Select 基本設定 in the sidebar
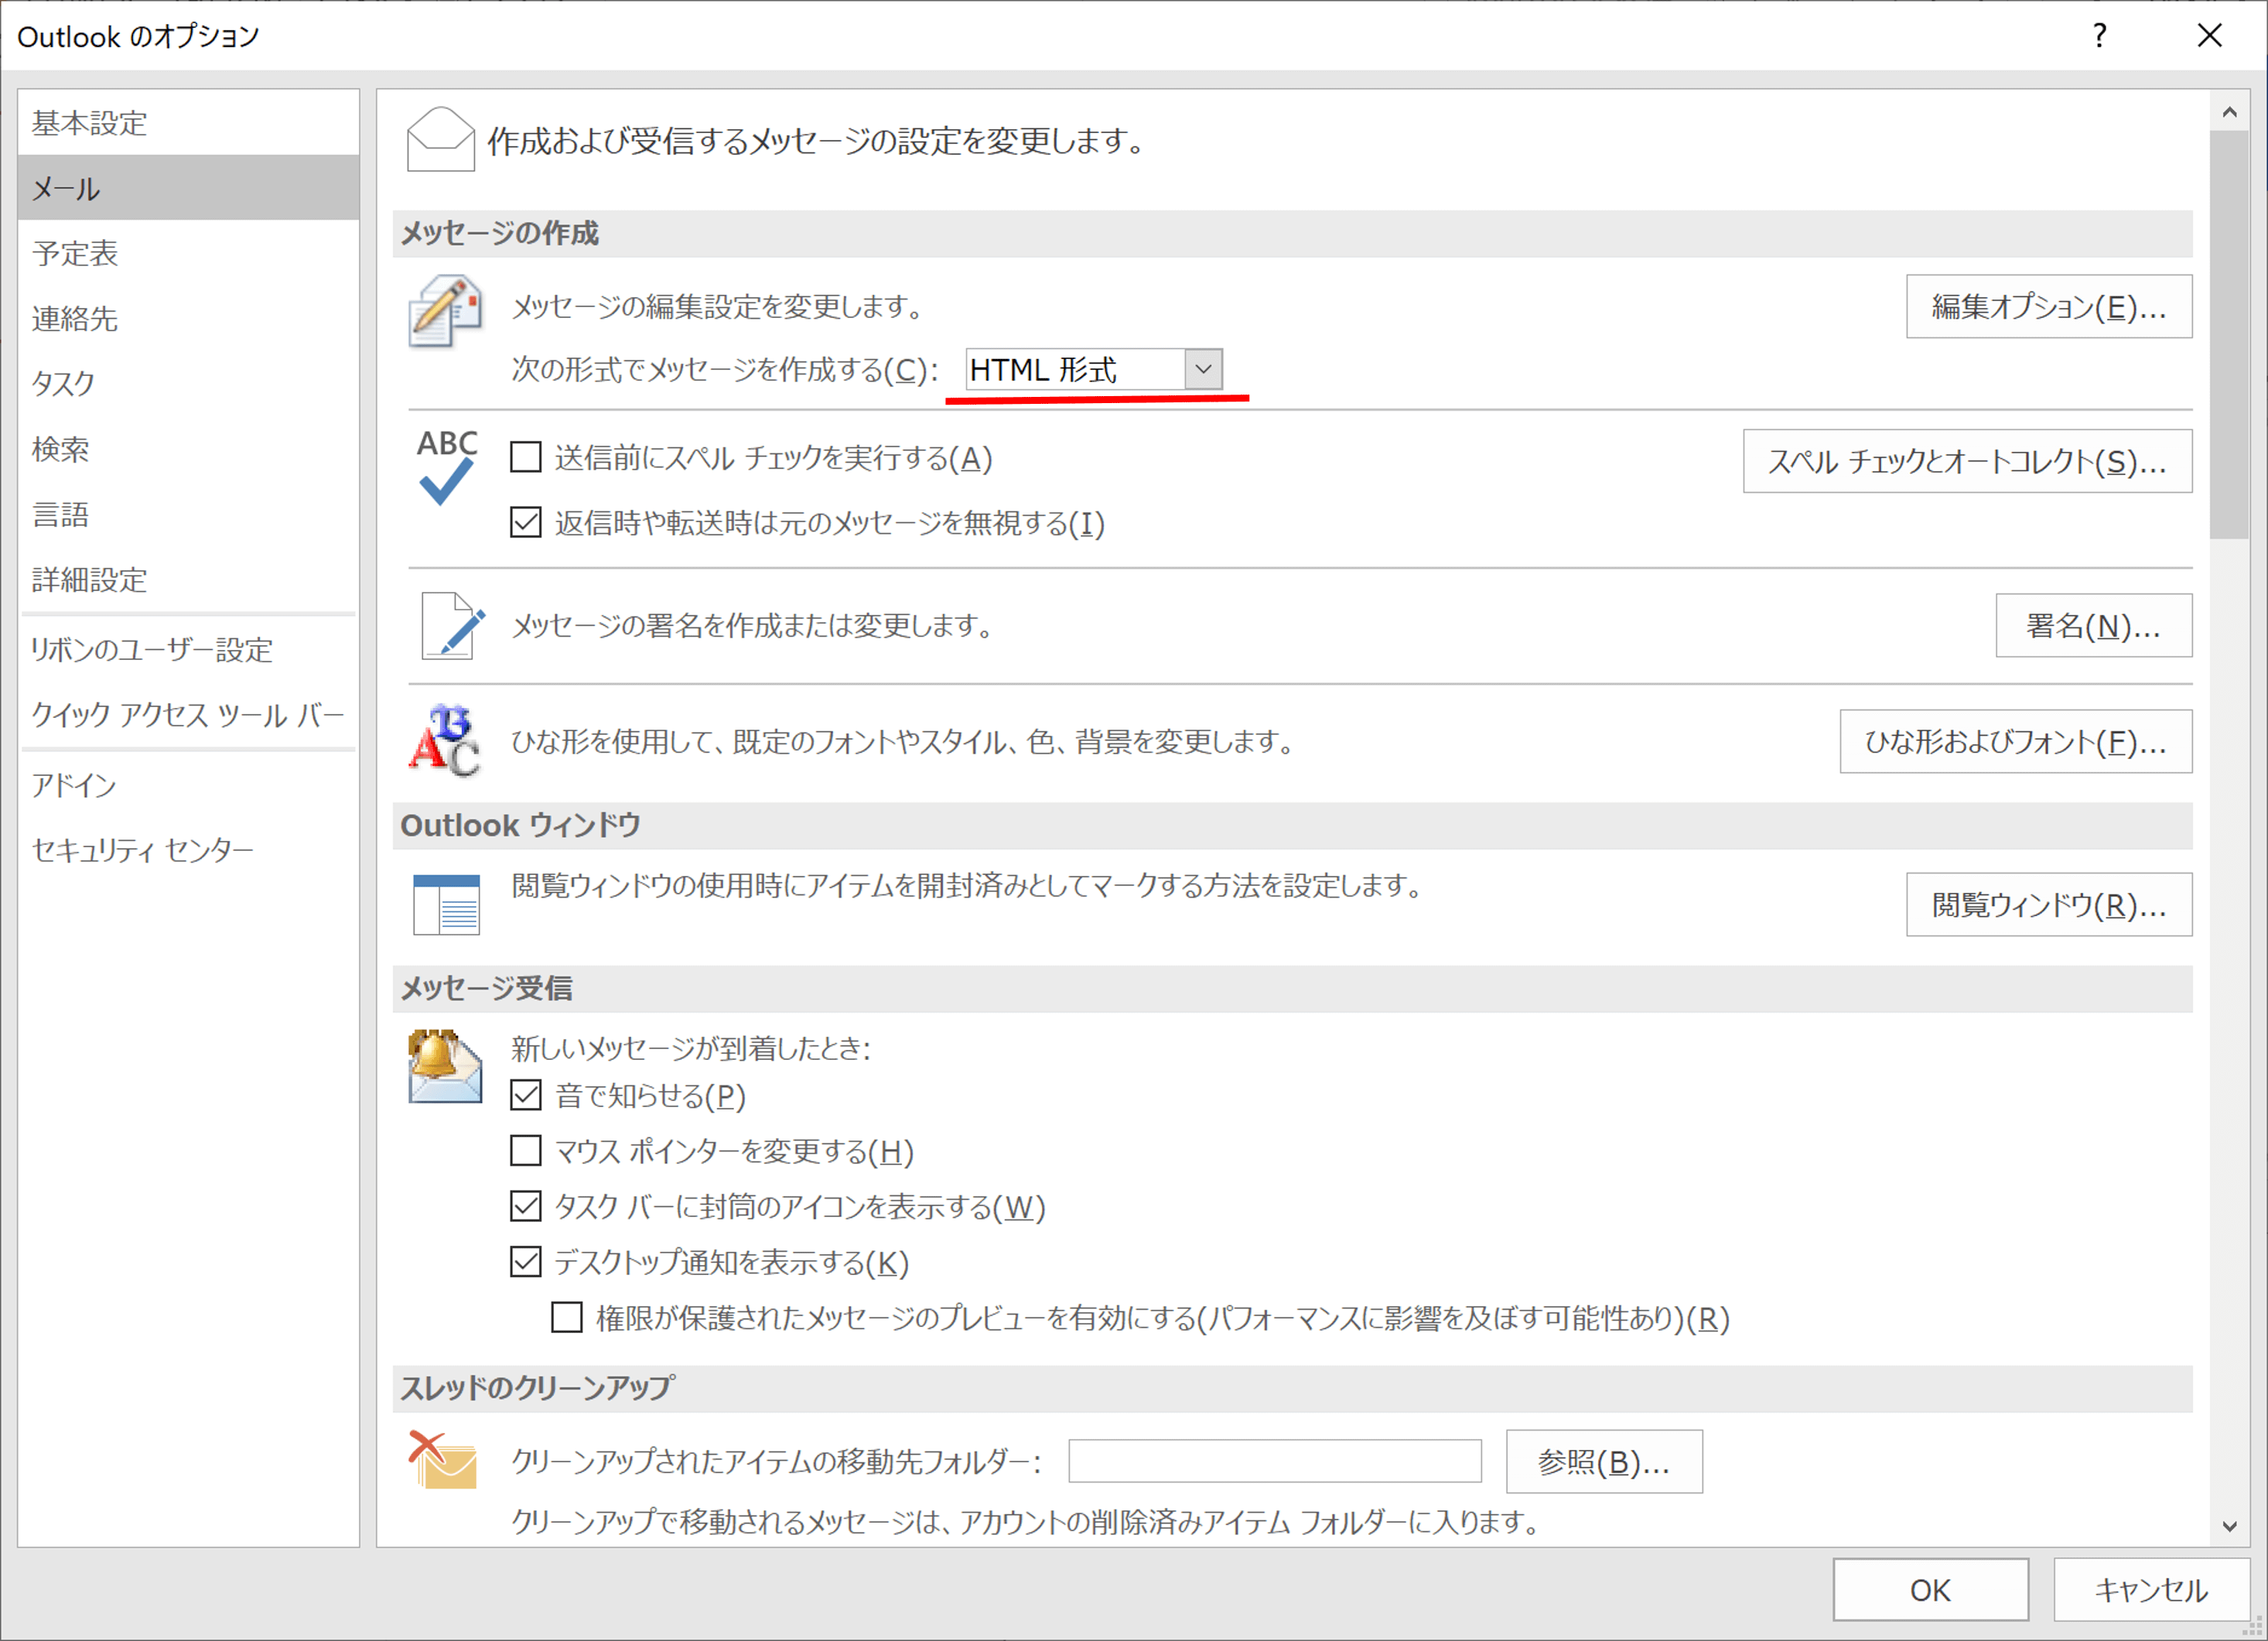 pos(188,123)
